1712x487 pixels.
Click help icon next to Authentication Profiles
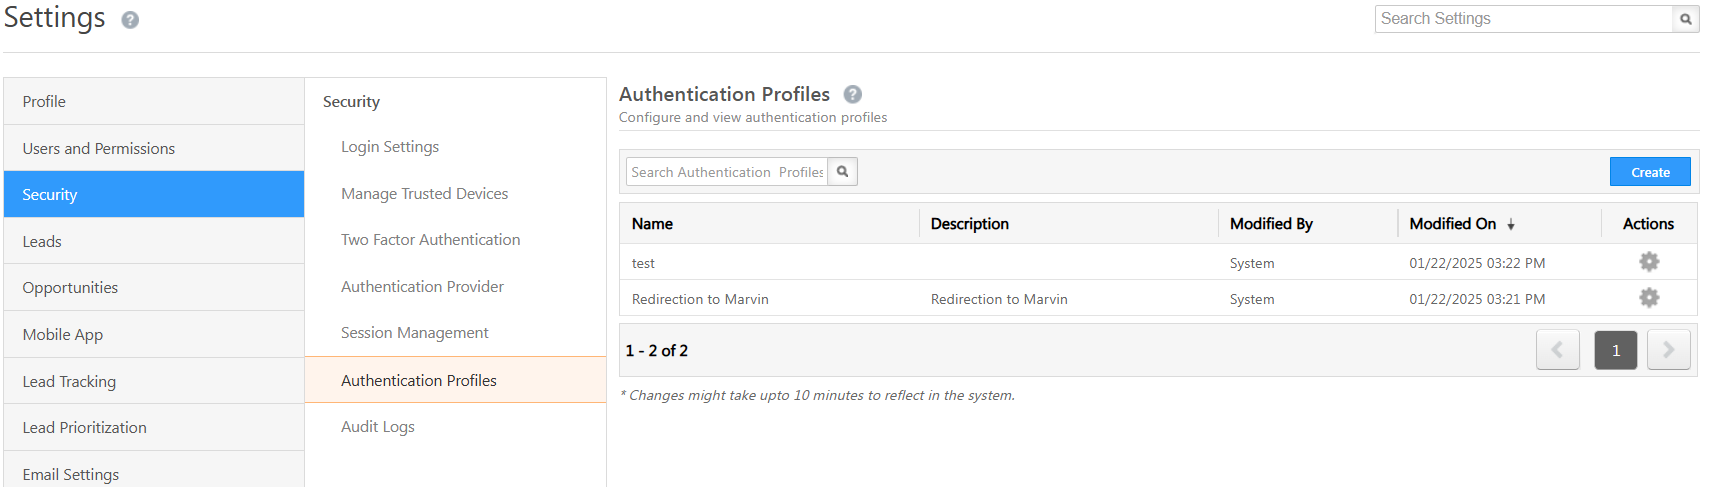pos(852,94)
